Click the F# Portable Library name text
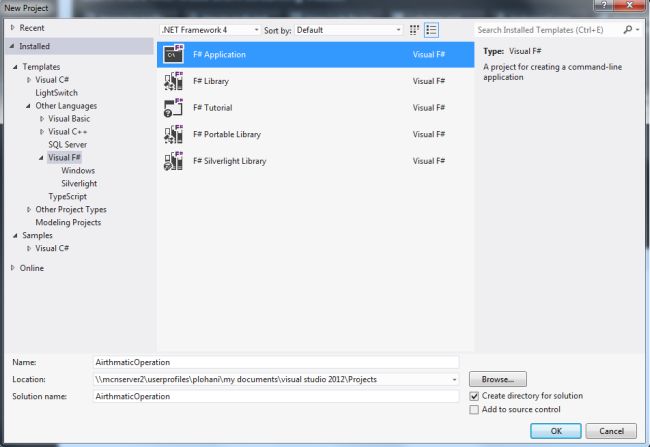 (227, 134)
